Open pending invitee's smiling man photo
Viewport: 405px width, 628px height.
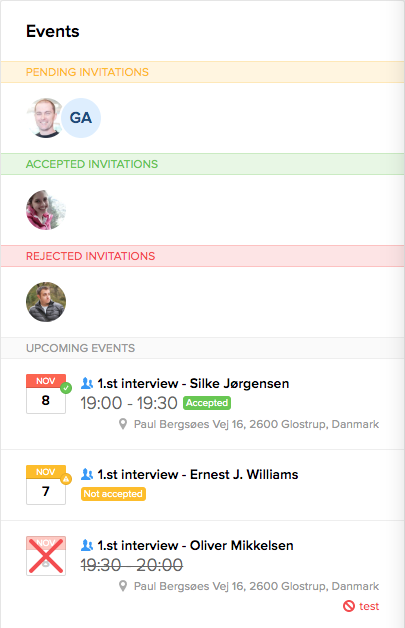pos(44,118)
